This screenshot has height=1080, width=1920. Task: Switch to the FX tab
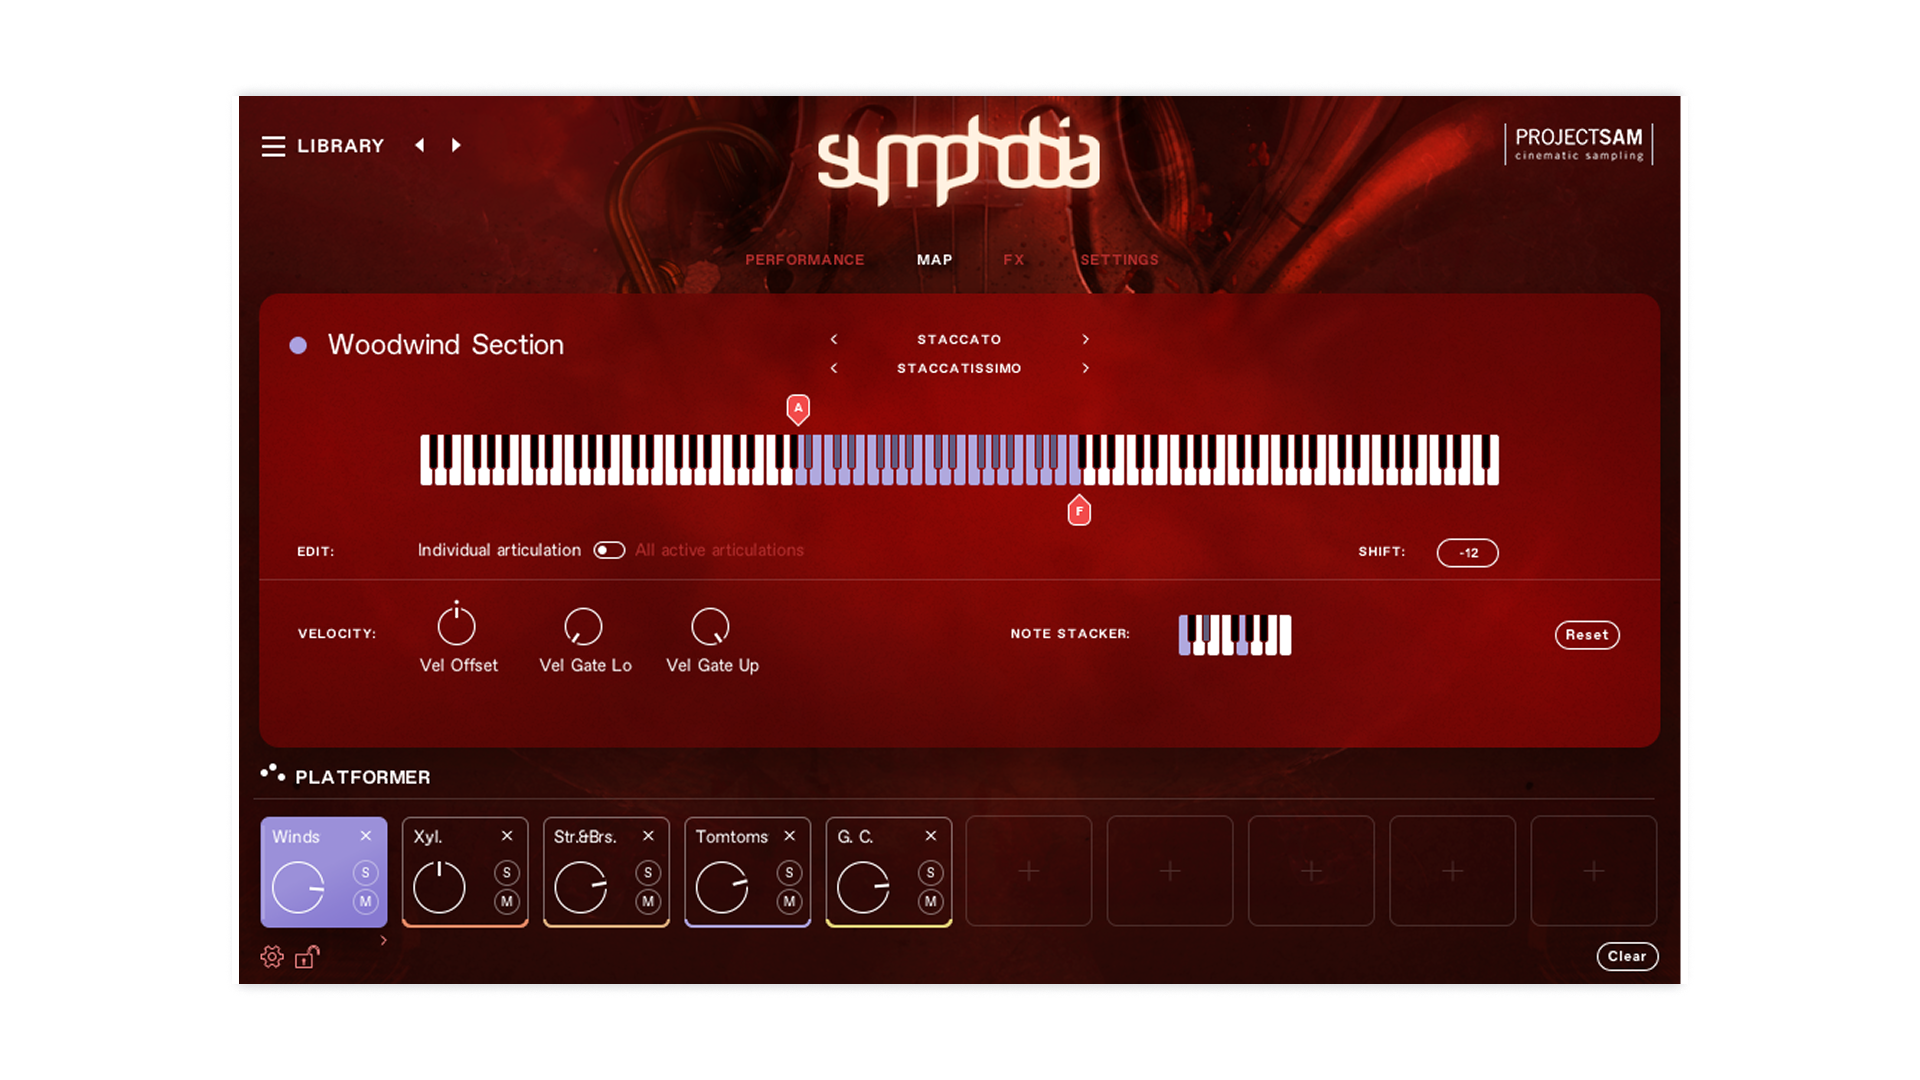point(1014,260)
